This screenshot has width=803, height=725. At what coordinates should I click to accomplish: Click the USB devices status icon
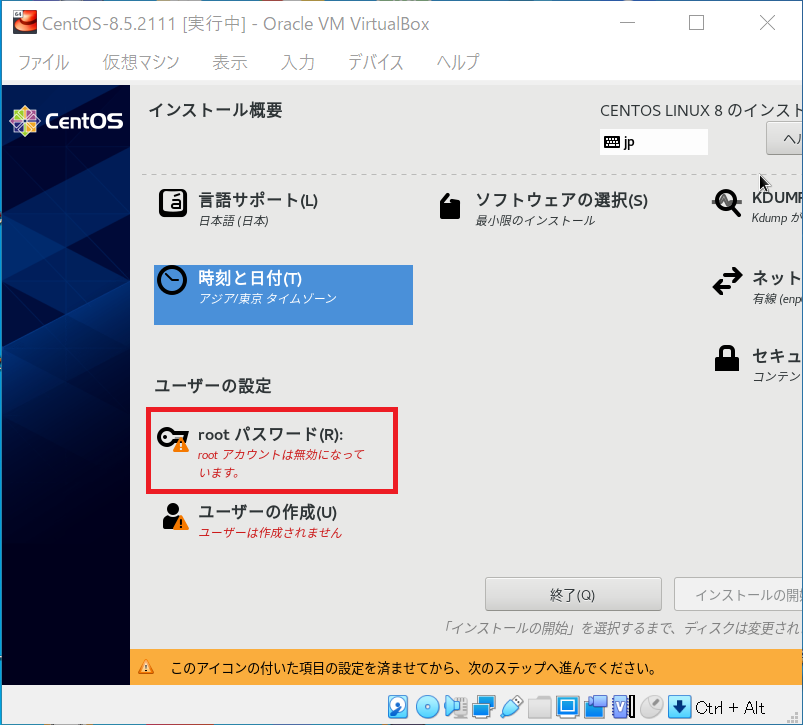click(x=511, y=707)
